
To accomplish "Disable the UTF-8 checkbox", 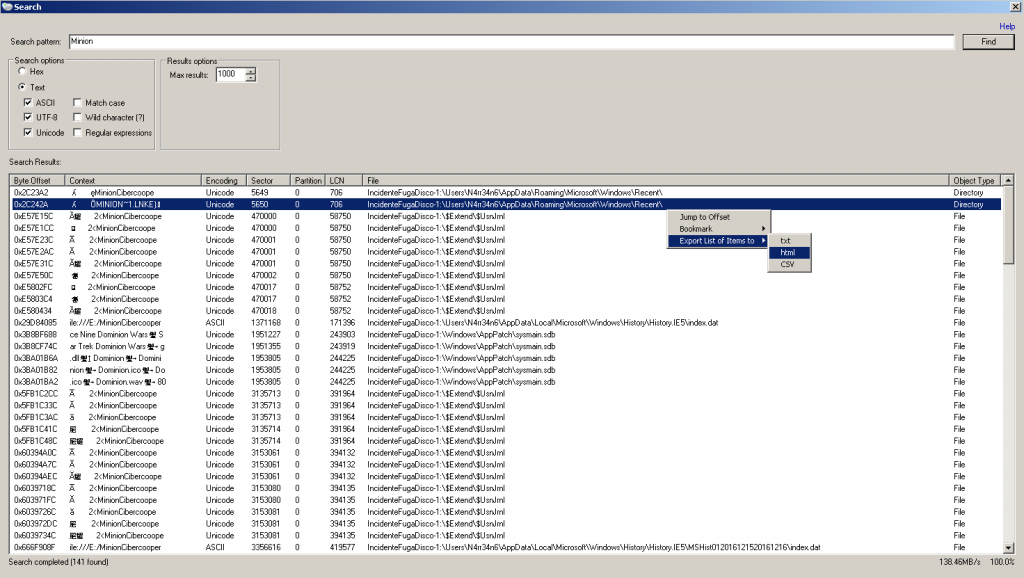I will coord(27,118).
